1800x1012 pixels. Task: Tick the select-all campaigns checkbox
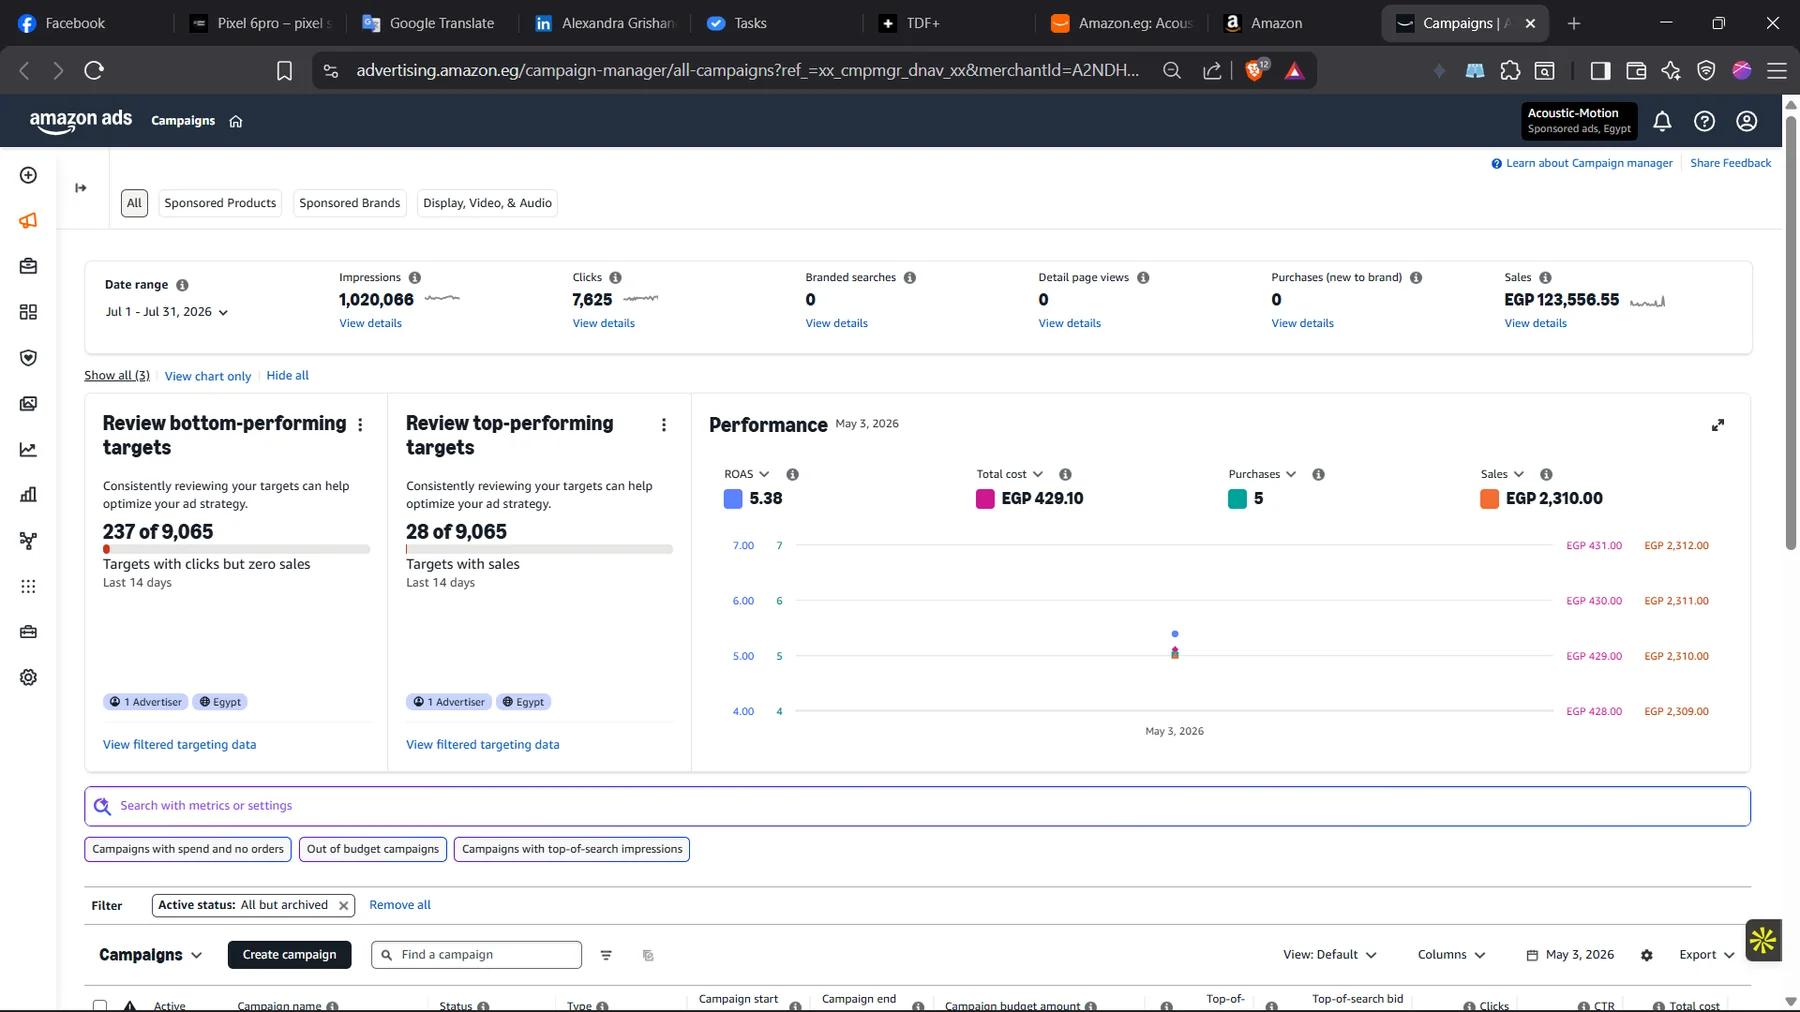[x=100, y=1005]
